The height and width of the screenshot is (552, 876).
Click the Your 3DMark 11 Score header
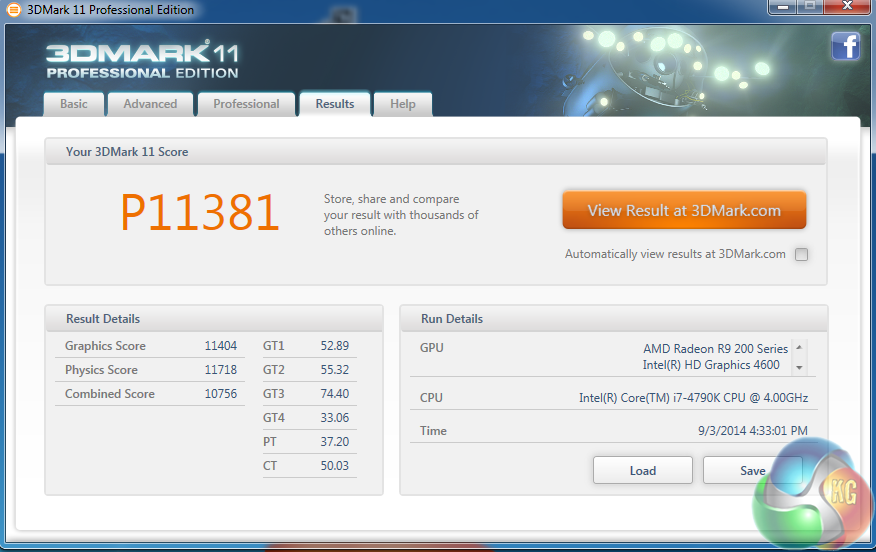pyautogui.click(x=436, y=151)
